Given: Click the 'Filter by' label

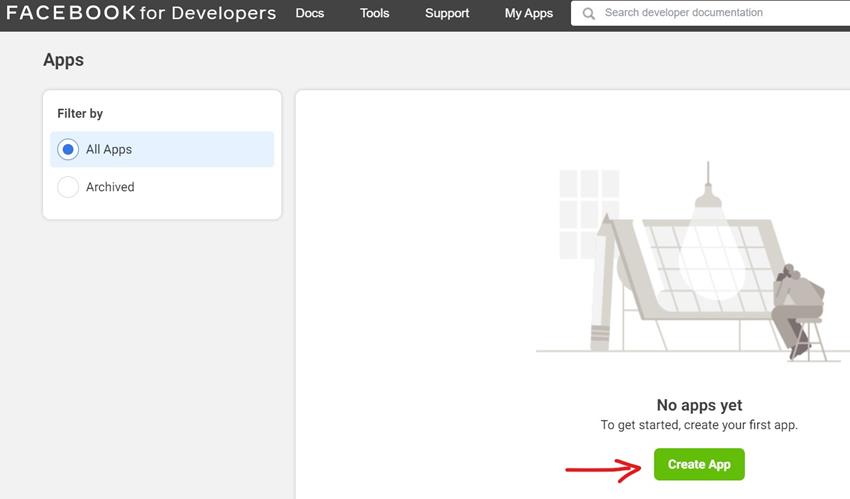Looking at the screenshot, I should click(x=80, y=113).
